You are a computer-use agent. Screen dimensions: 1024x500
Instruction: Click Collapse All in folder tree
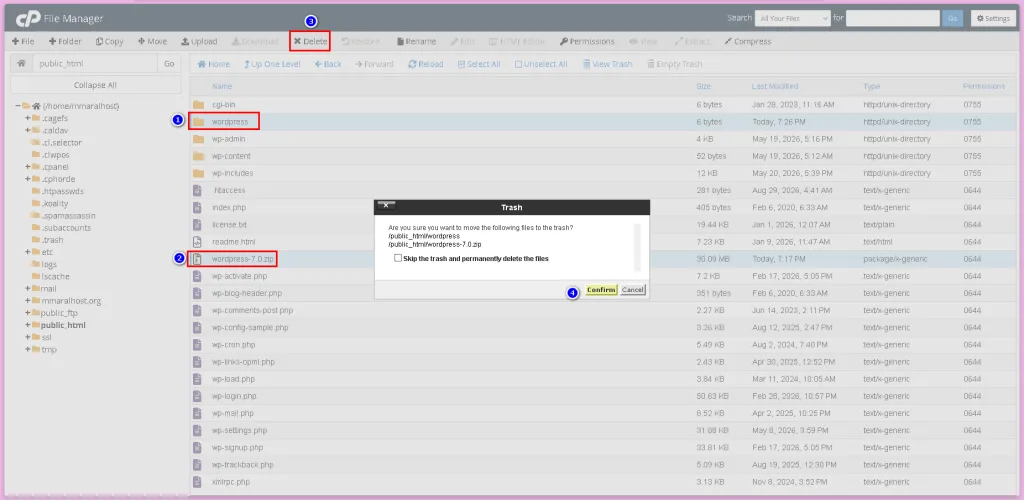(x=95, y=85)
